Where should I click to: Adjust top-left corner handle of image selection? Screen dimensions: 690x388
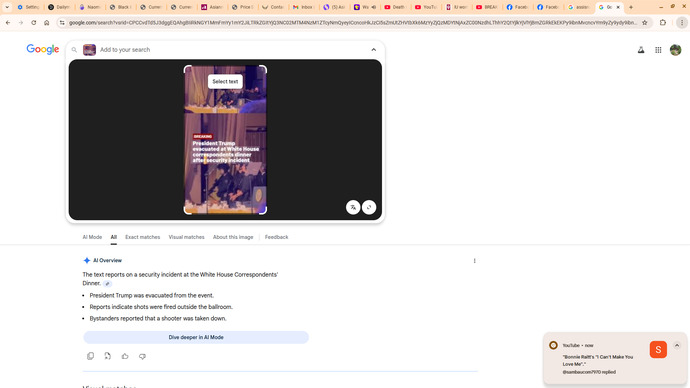[187, 68]
